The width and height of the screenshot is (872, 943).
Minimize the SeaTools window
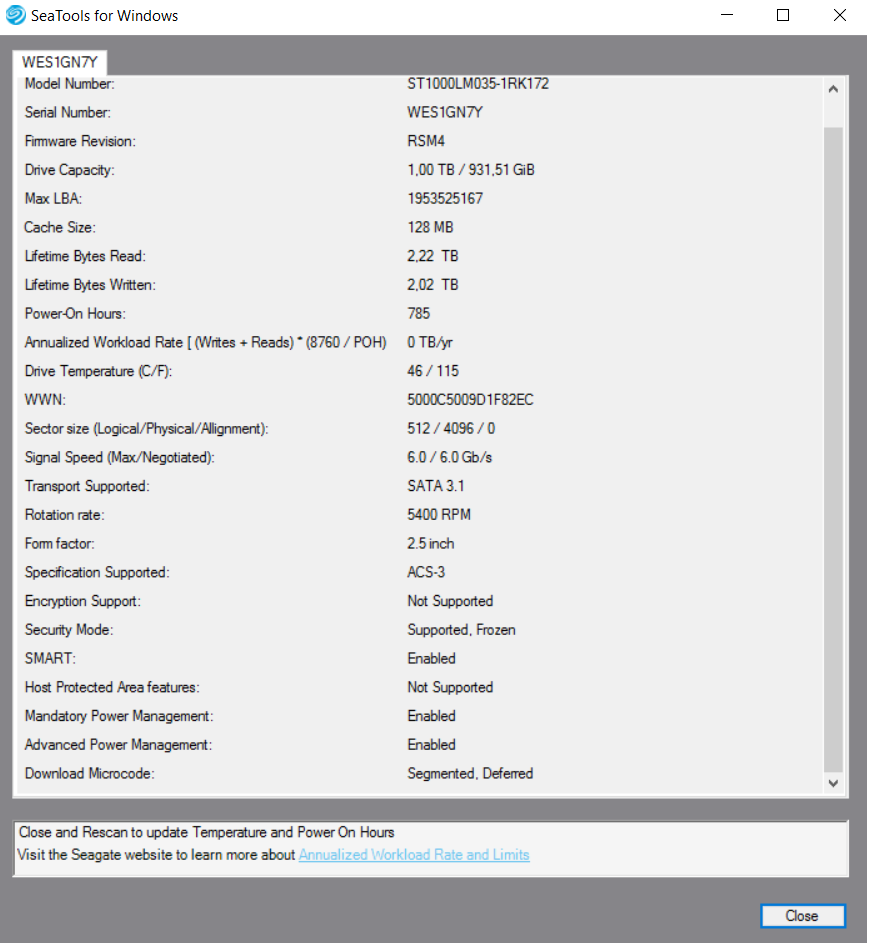[727, 15]
